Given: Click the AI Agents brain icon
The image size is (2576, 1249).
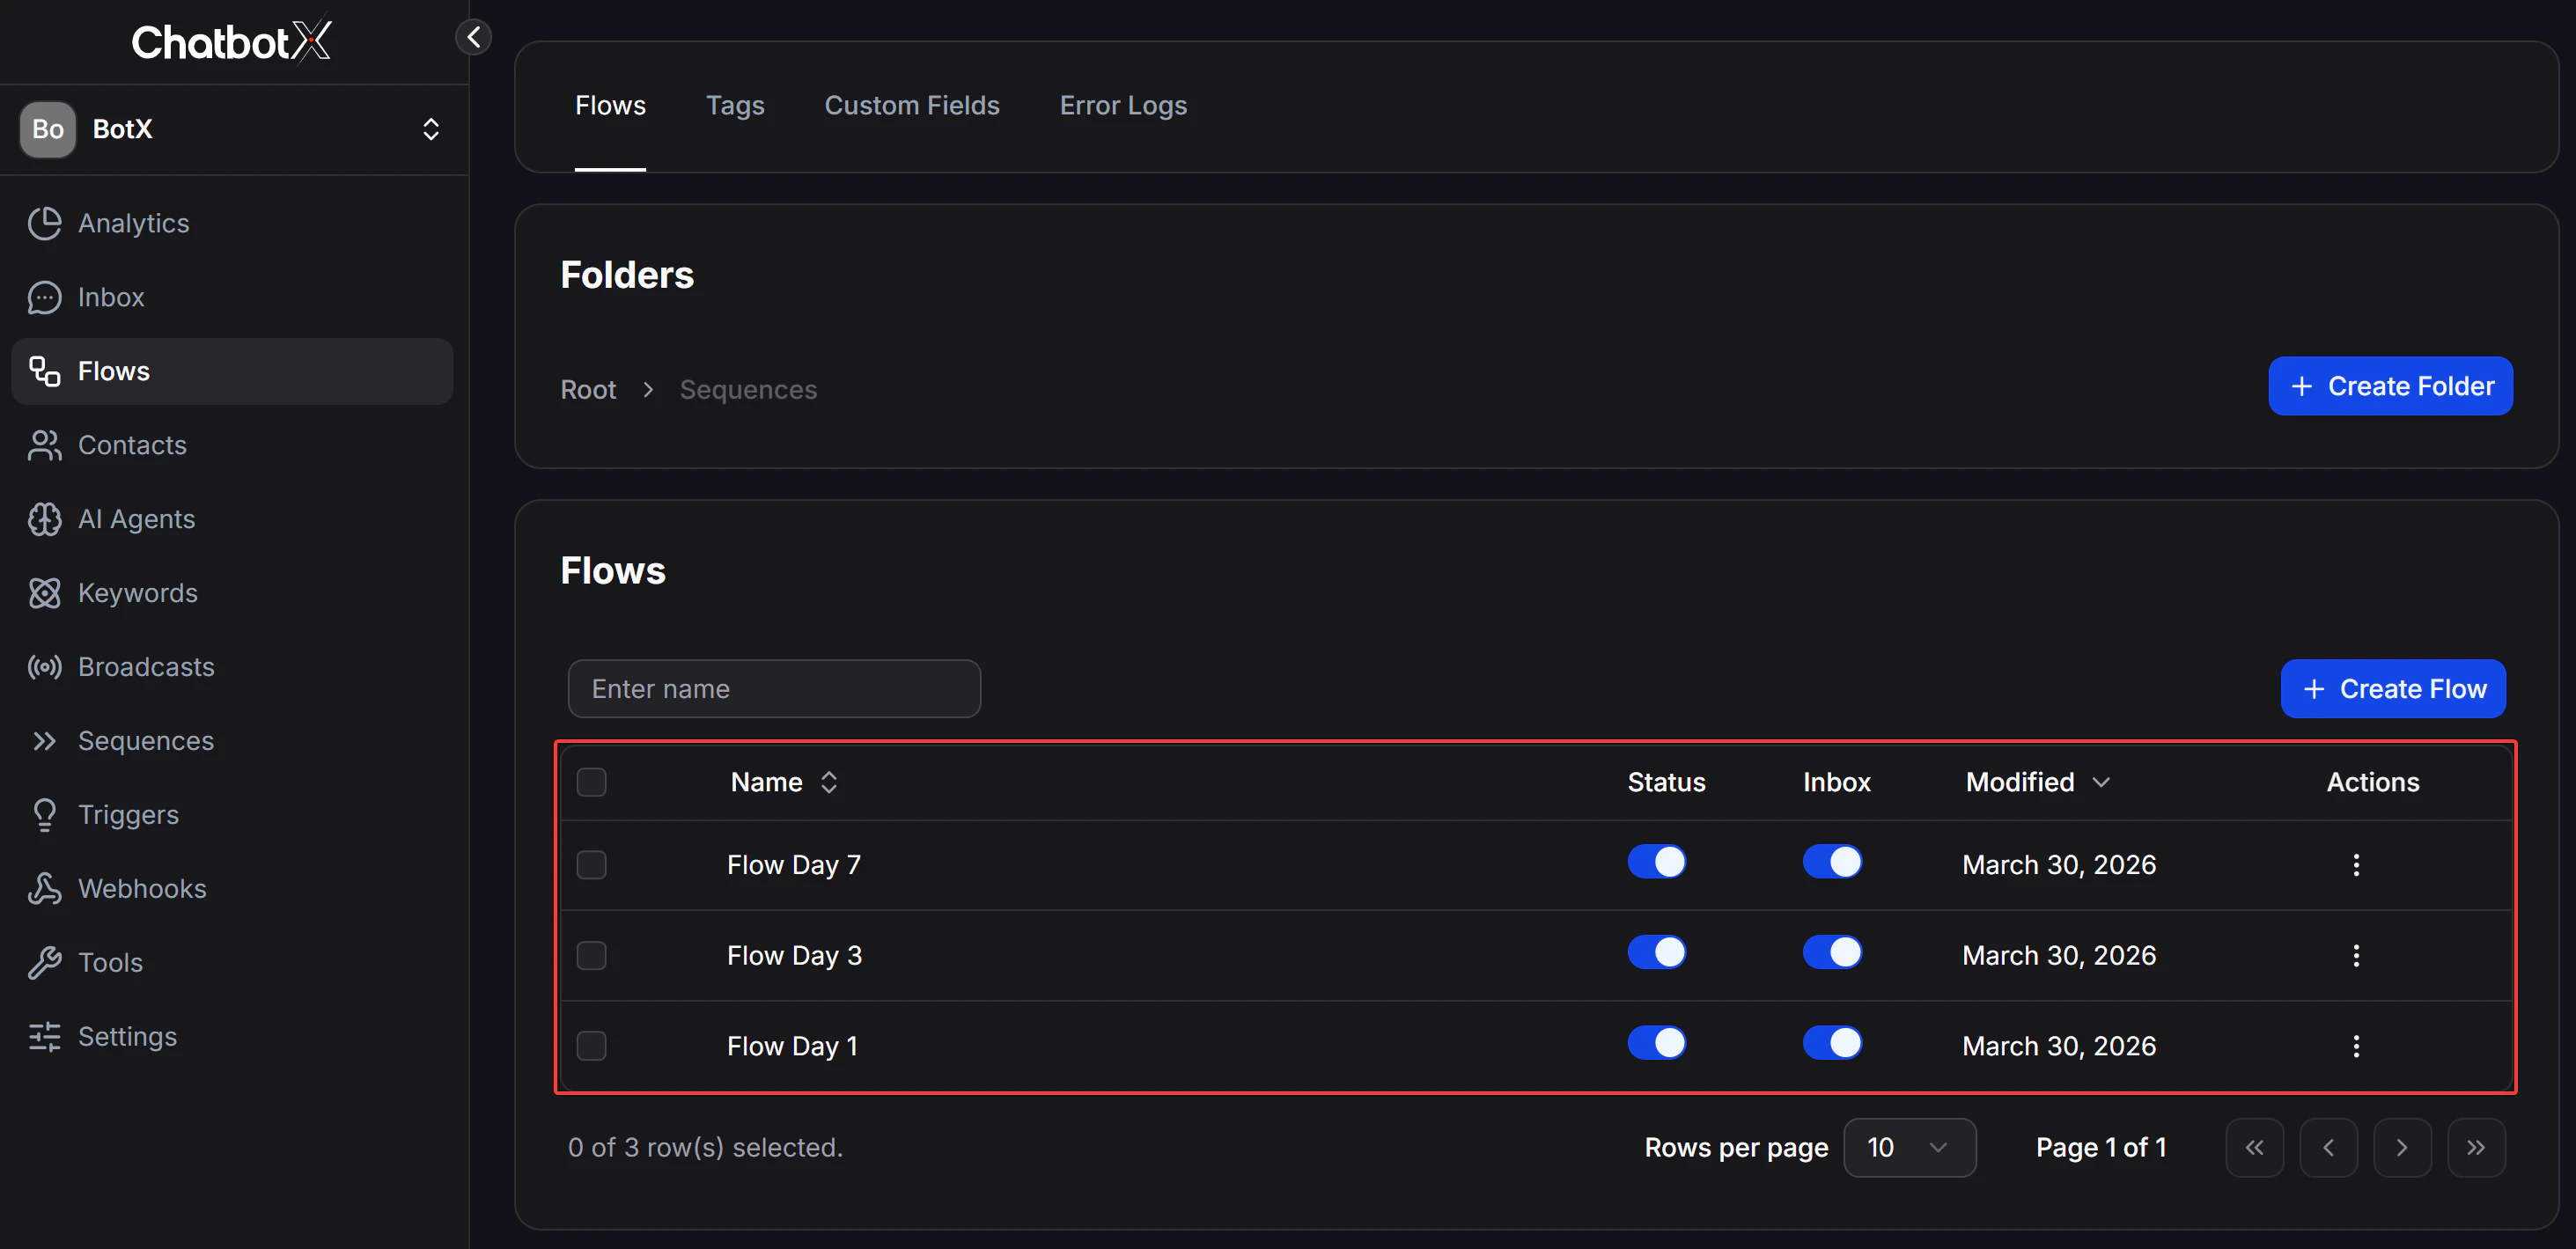Looking at the screenshot, I should [x=44, y=519].
